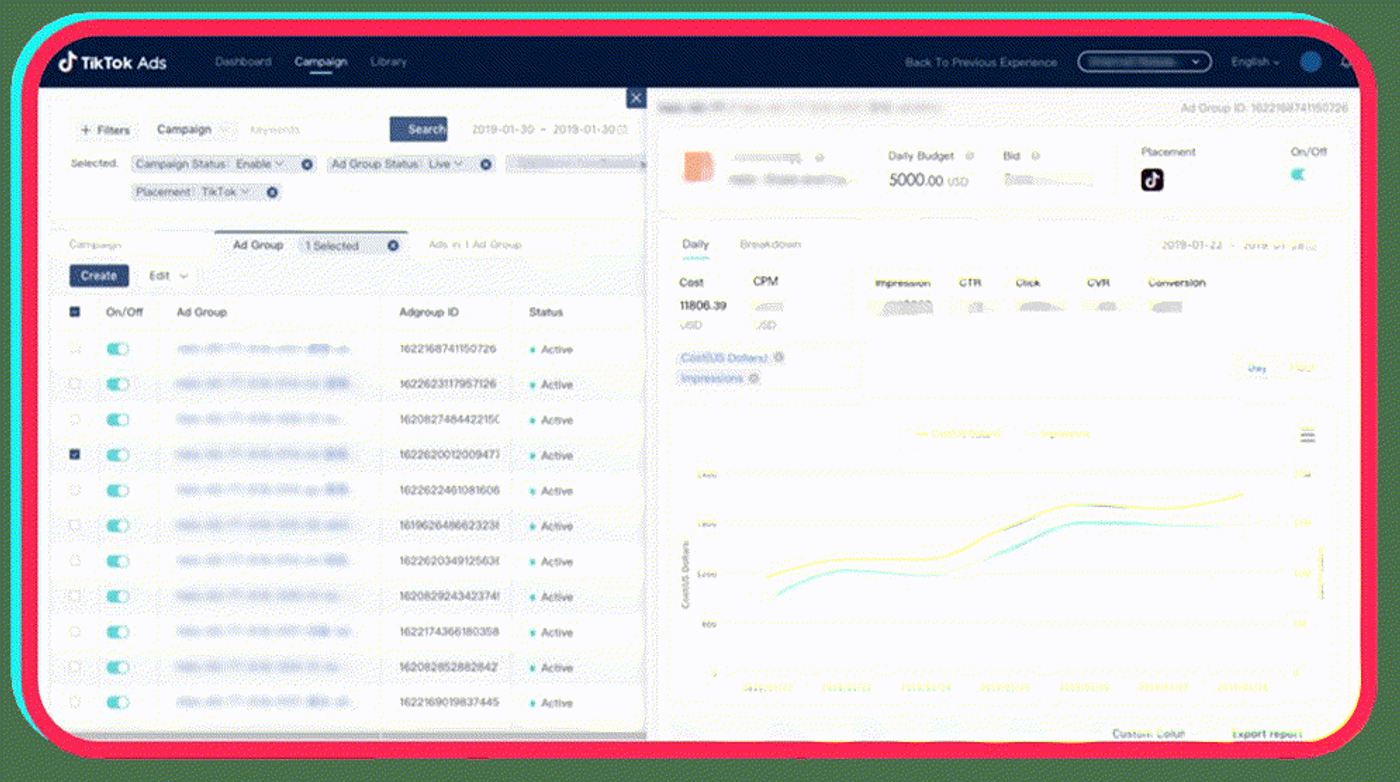The image size is (1400, 782).
Task: Click the TikTok Ads logo
Action: (112, 62)
